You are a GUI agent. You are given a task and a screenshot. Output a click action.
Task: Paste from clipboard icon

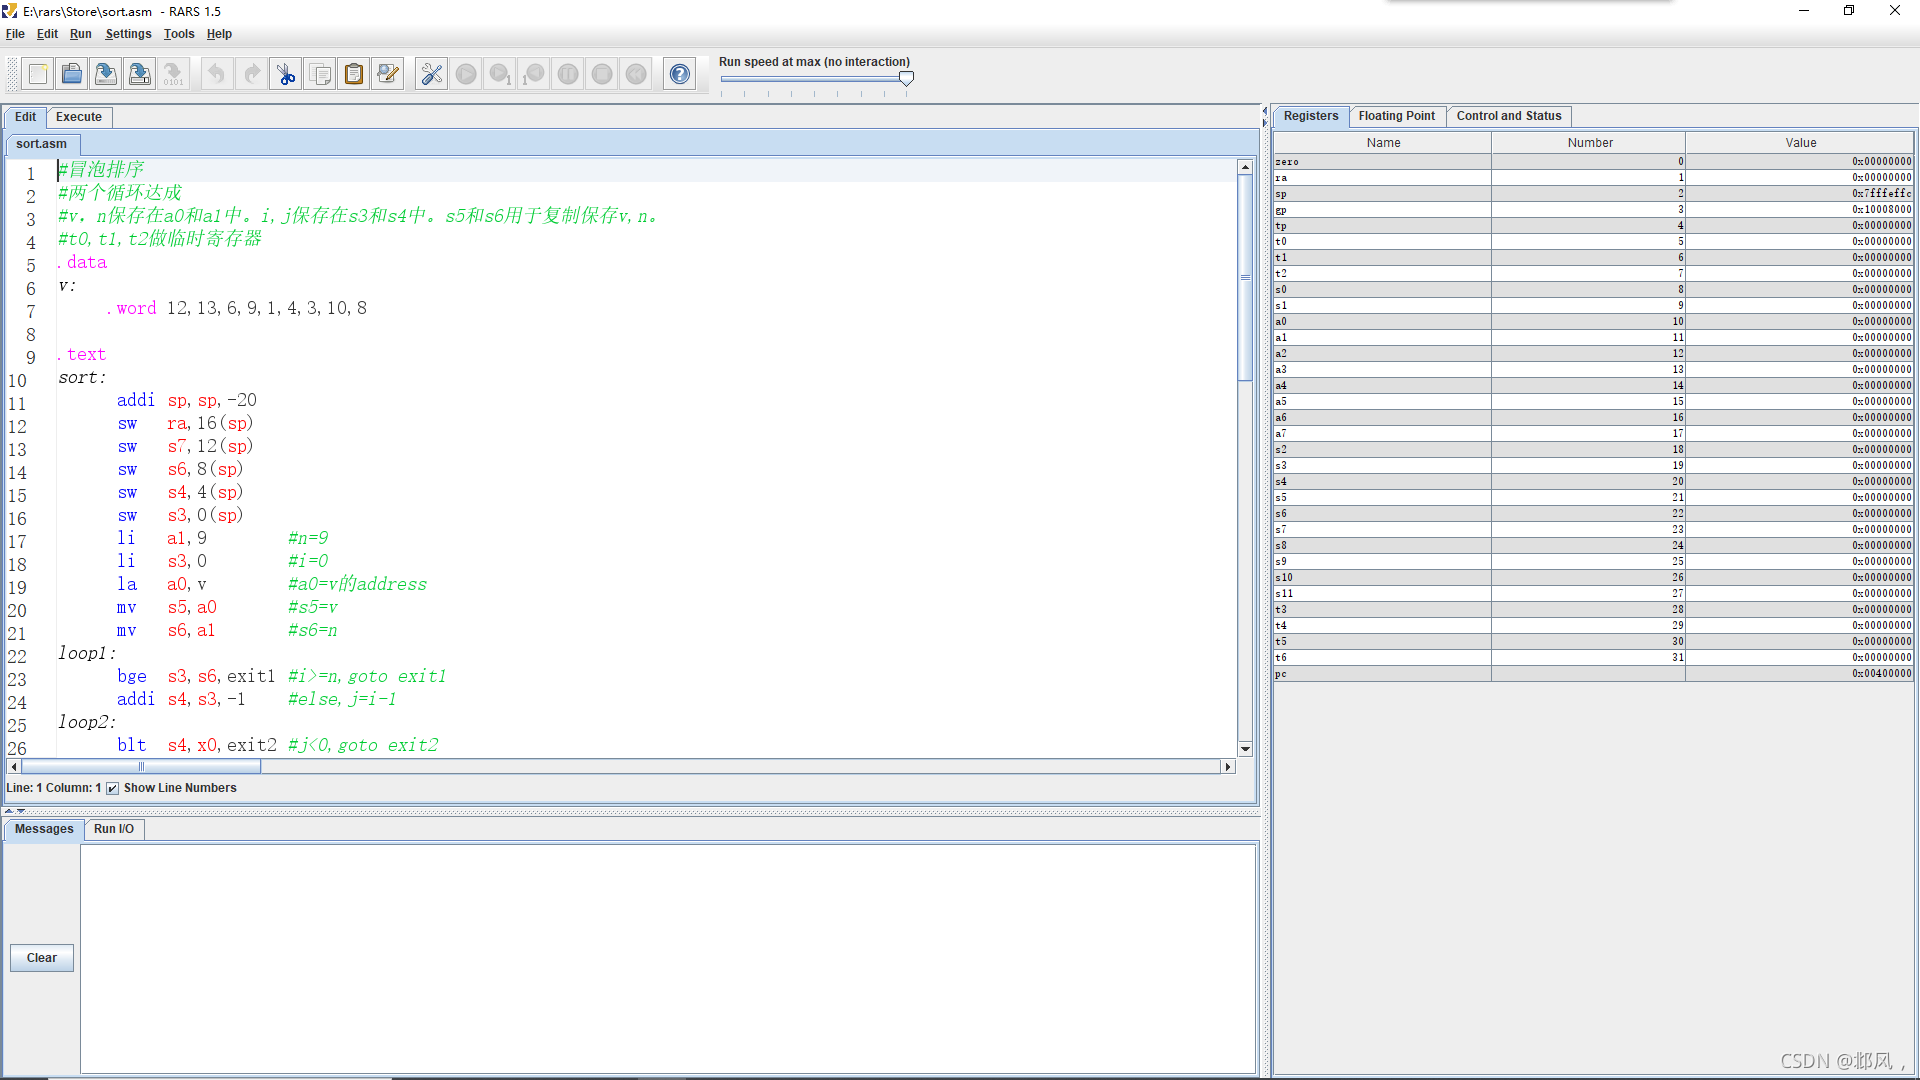pos(354,74)
